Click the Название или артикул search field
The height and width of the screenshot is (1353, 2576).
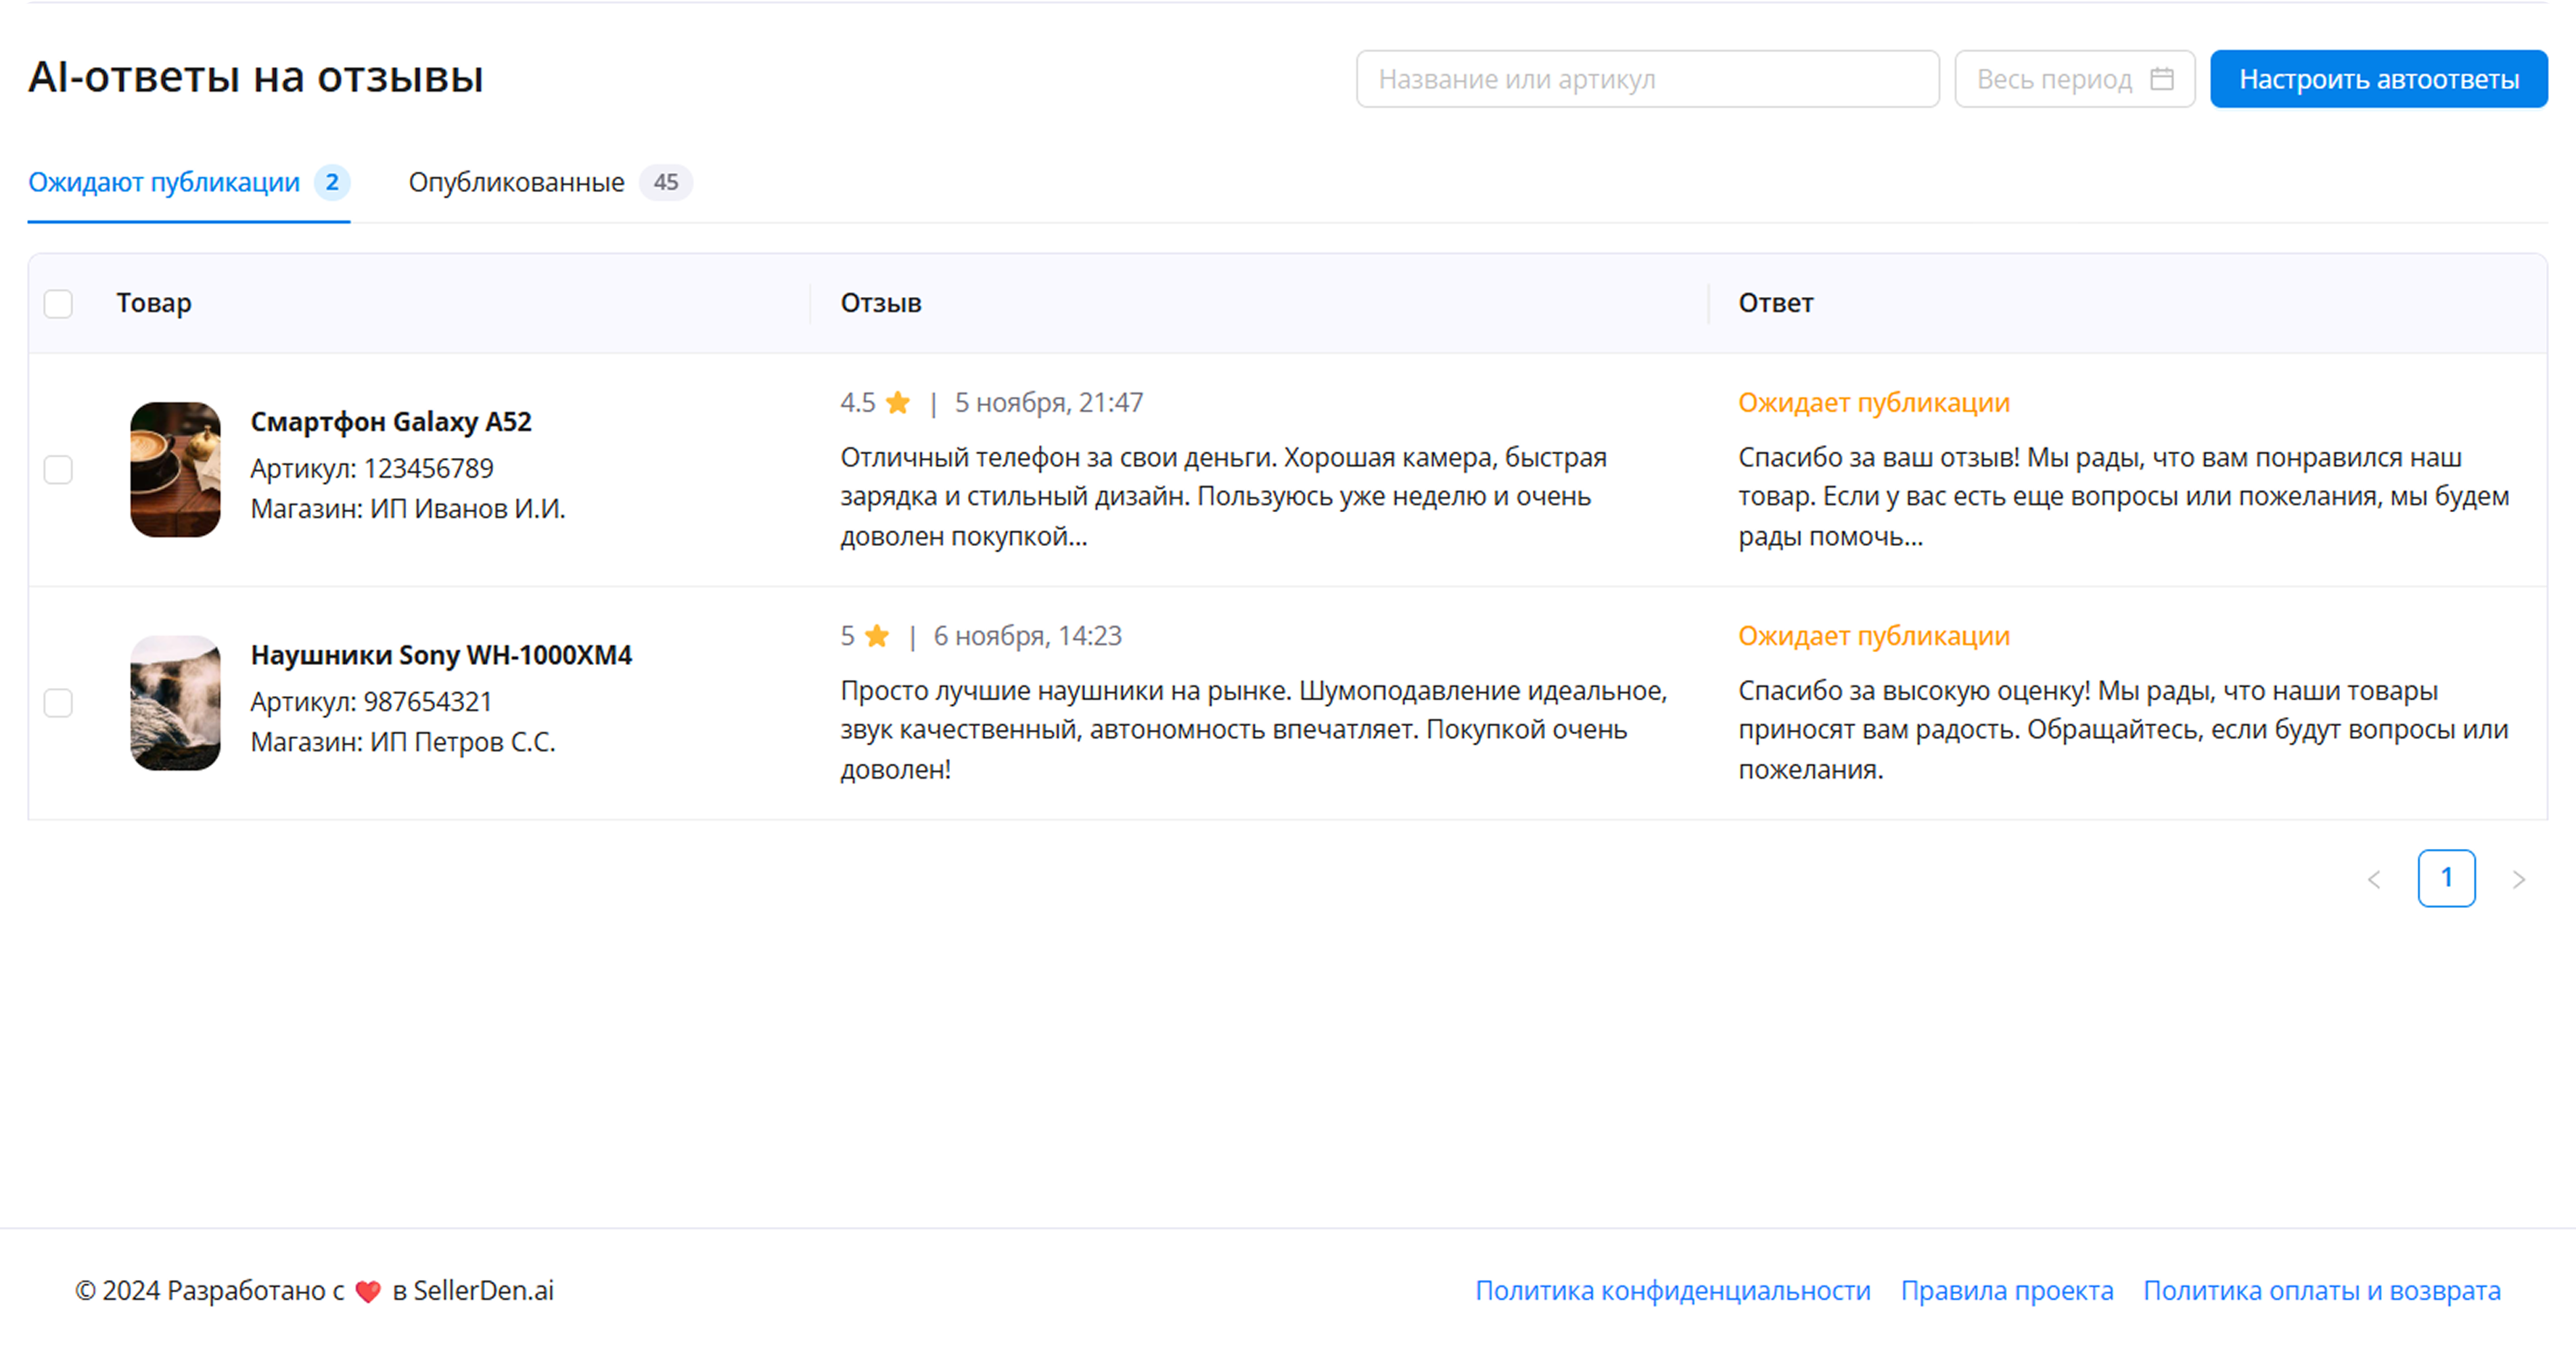(x=1646, y=79)
